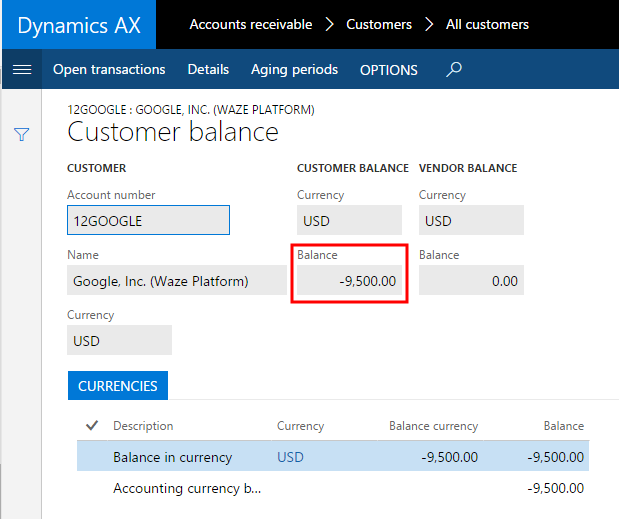Click the chevron after Accounts receivable
The height and width of the screenshot is (519, 619).
tap(329, 24)
